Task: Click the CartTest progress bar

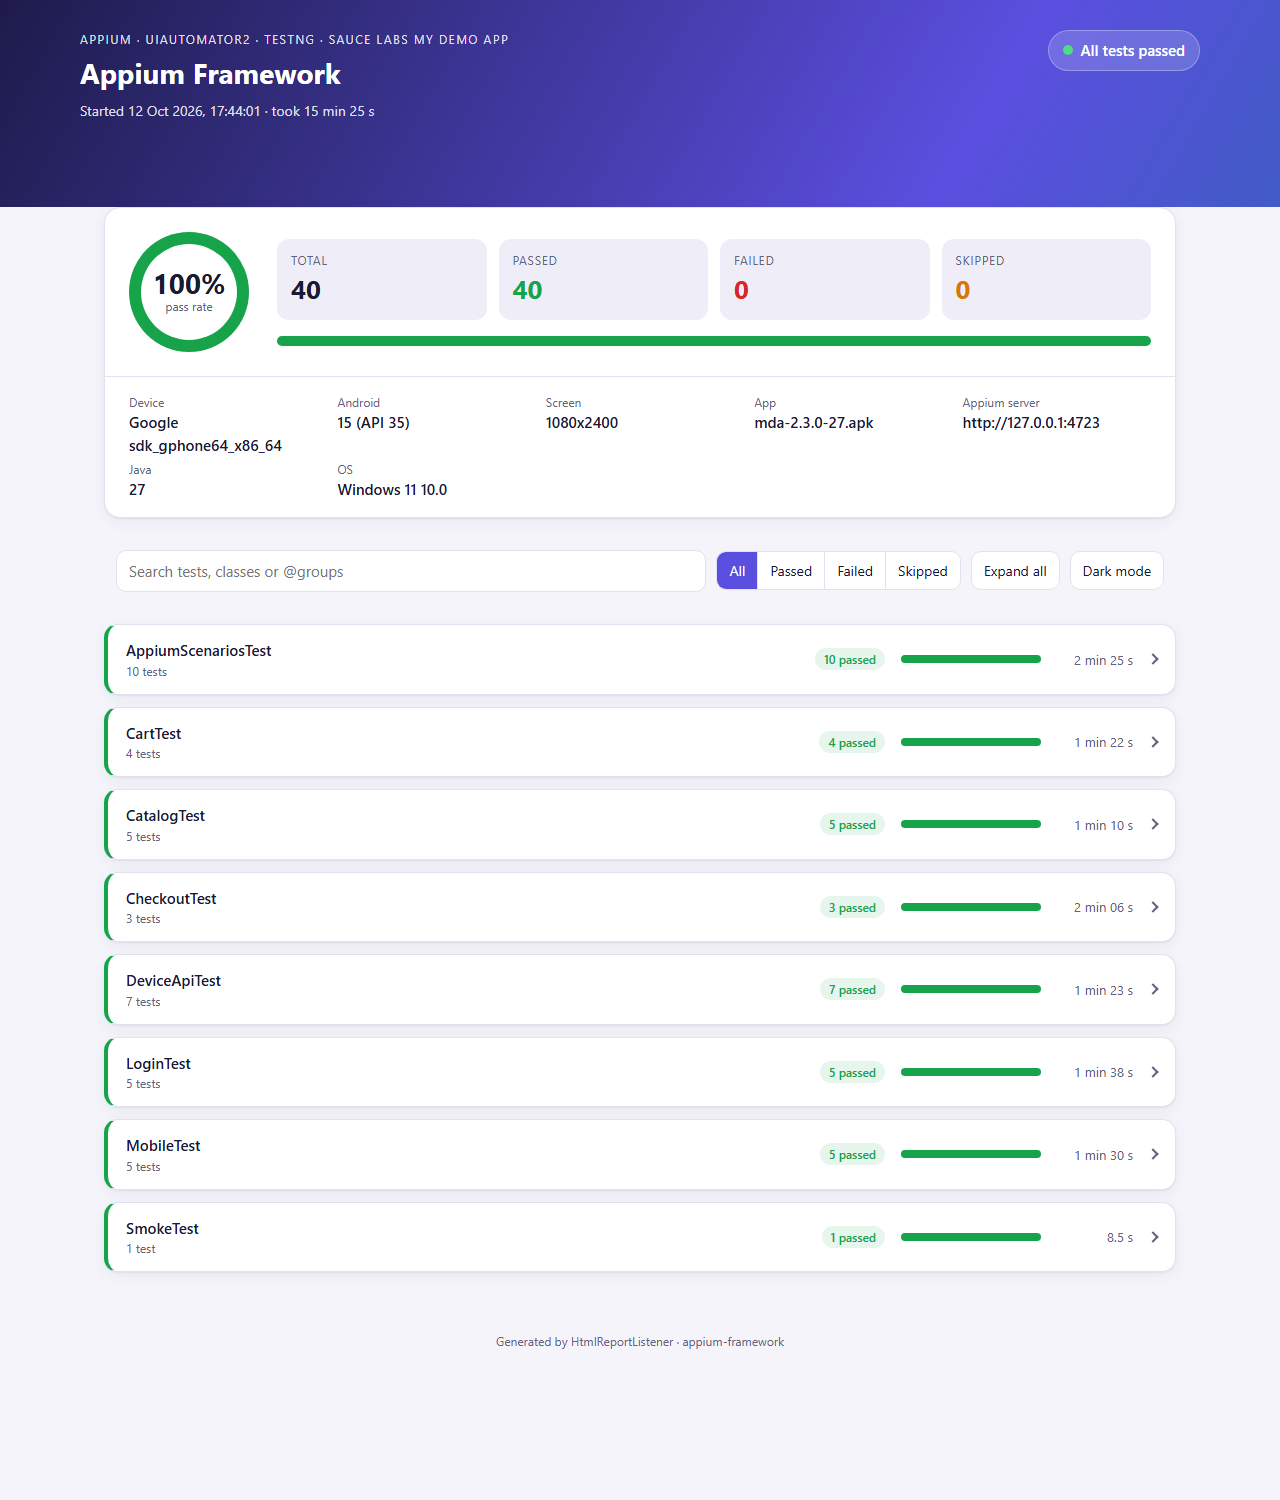Action: (971, 742)
